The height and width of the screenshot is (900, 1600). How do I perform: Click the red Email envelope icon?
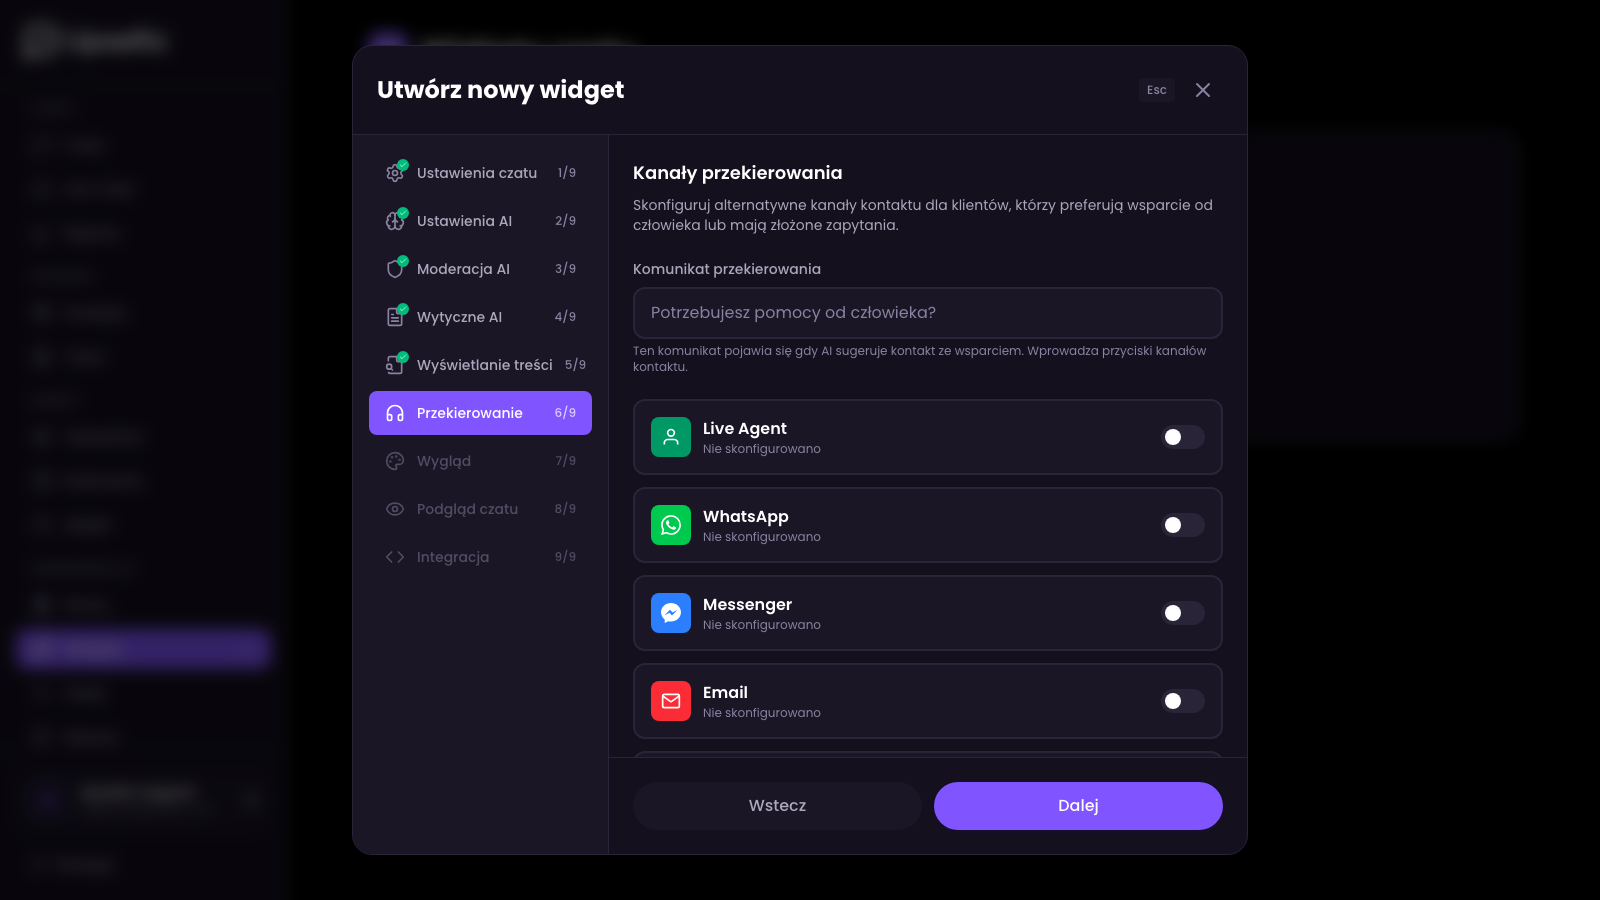tap(671, 701)
